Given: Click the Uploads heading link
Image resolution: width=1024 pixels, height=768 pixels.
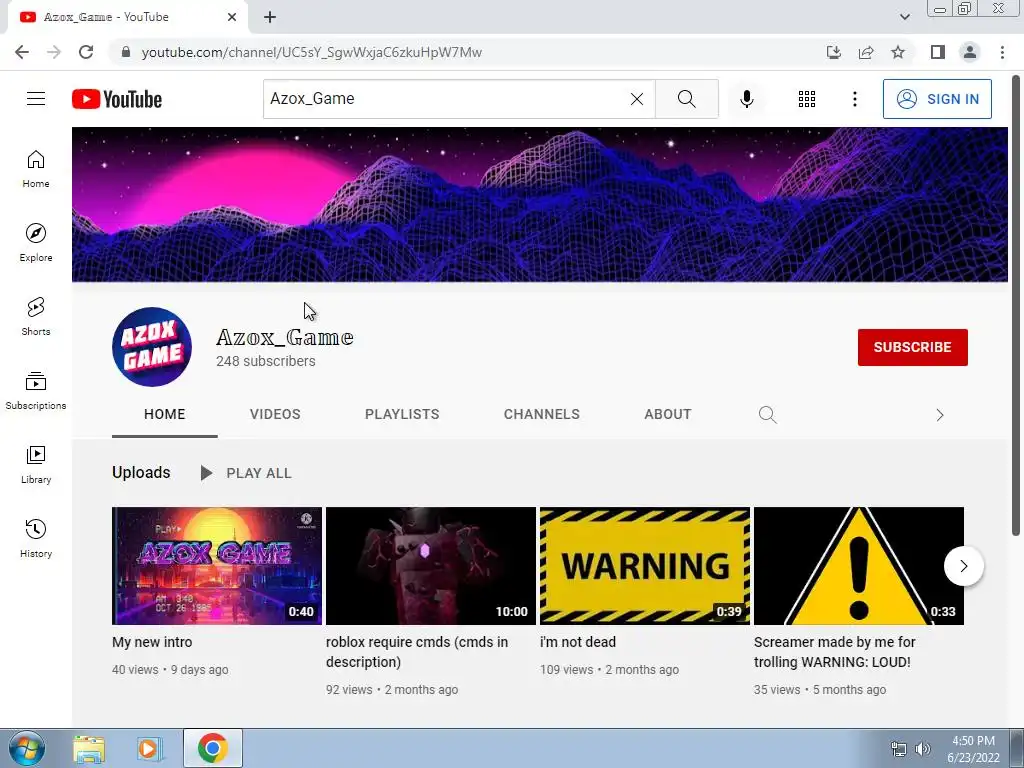Looking at the screenshot, I should tap(141, 472).
